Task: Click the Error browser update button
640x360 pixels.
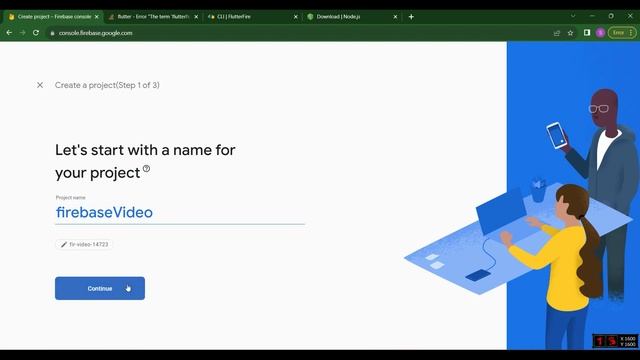Action: pos(622,33)
